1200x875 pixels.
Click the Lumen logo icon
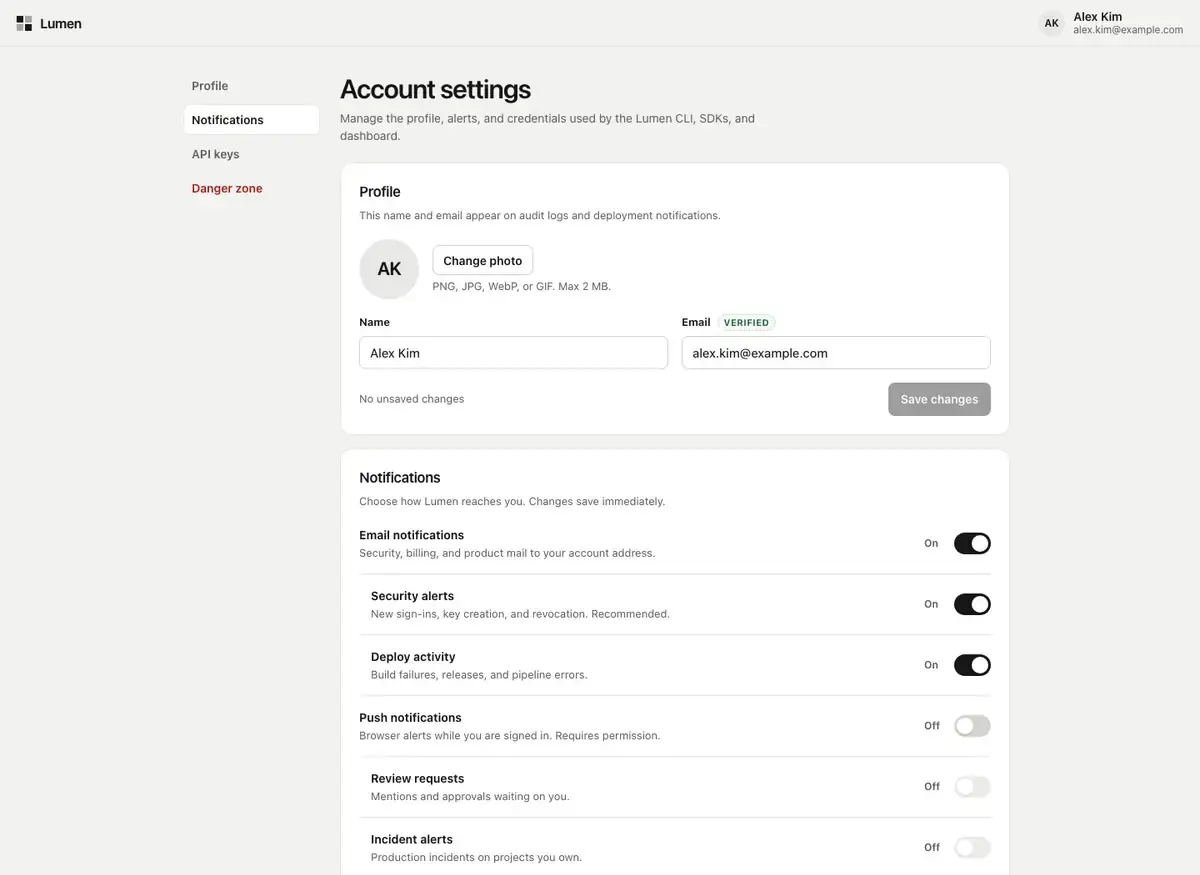24,23
